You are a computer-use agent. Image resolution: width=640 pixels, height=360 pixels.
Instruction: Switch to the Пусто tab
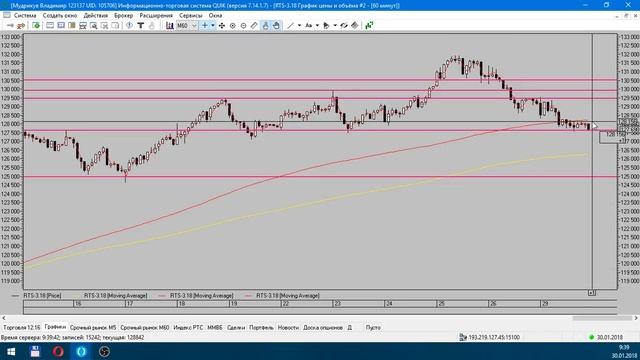tap(373, 328)
